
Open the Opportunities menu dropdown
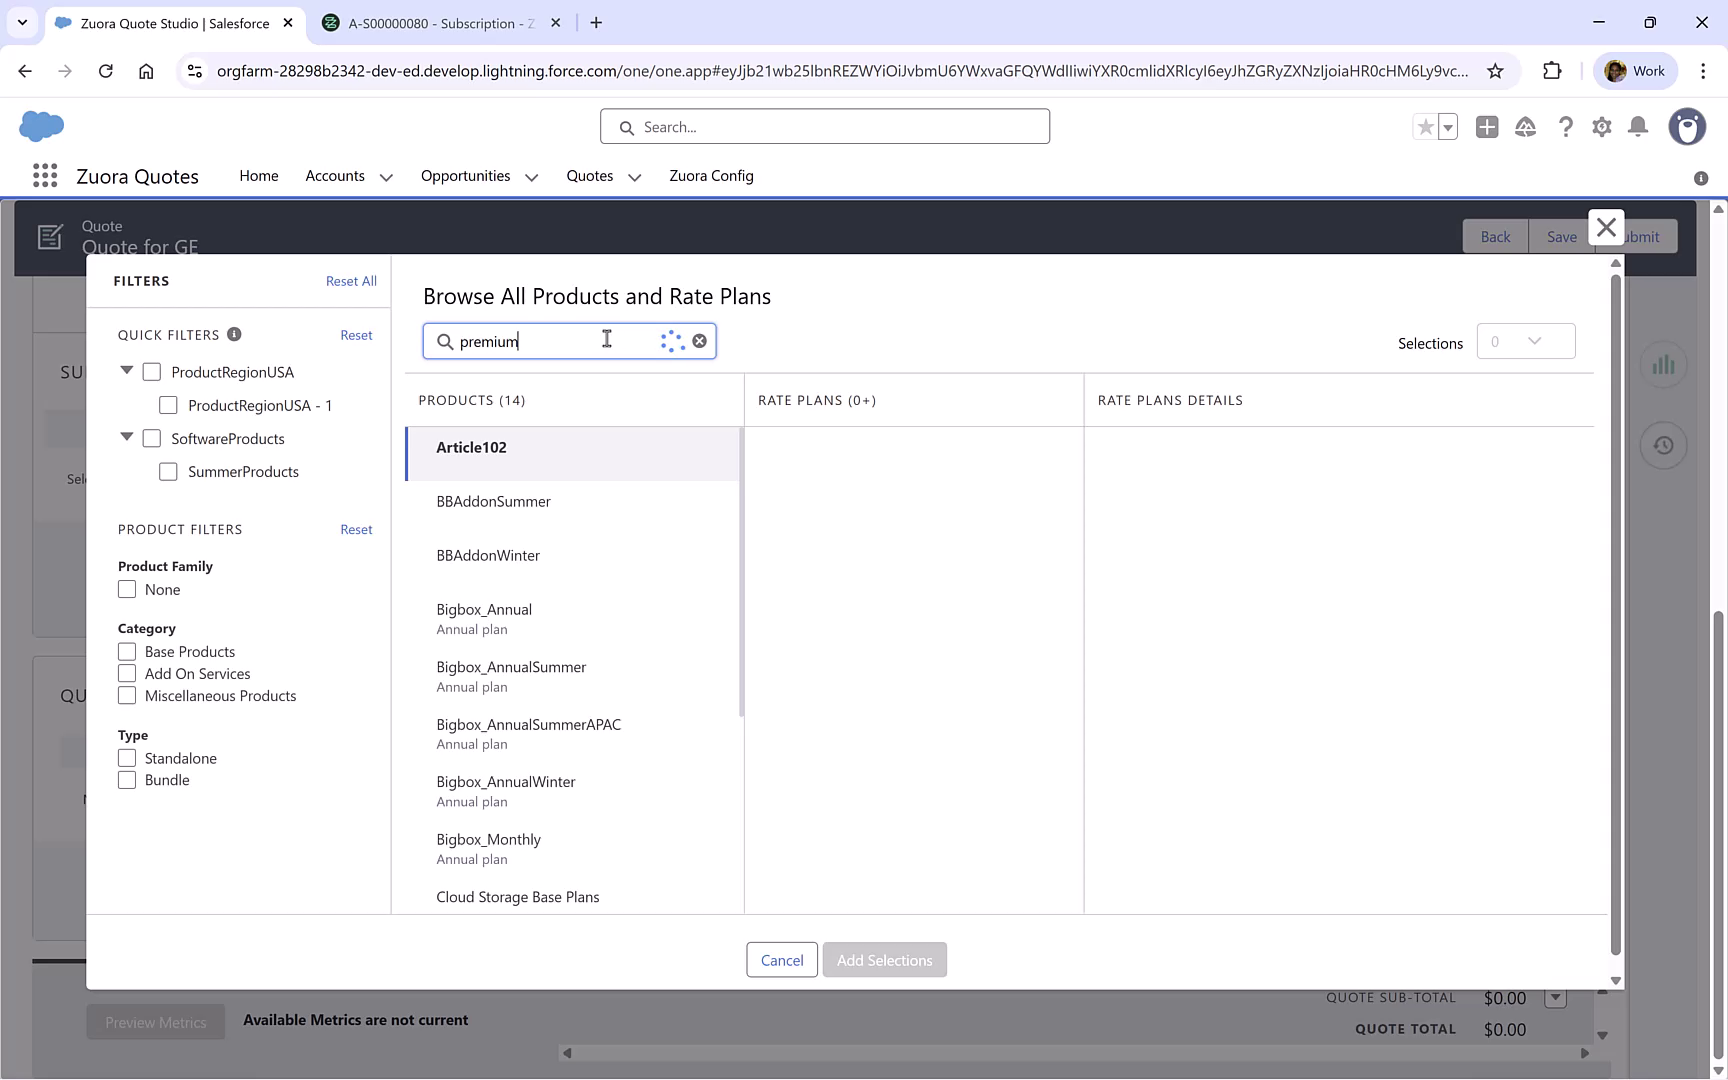pyautogui.click(x=531, y=176)
